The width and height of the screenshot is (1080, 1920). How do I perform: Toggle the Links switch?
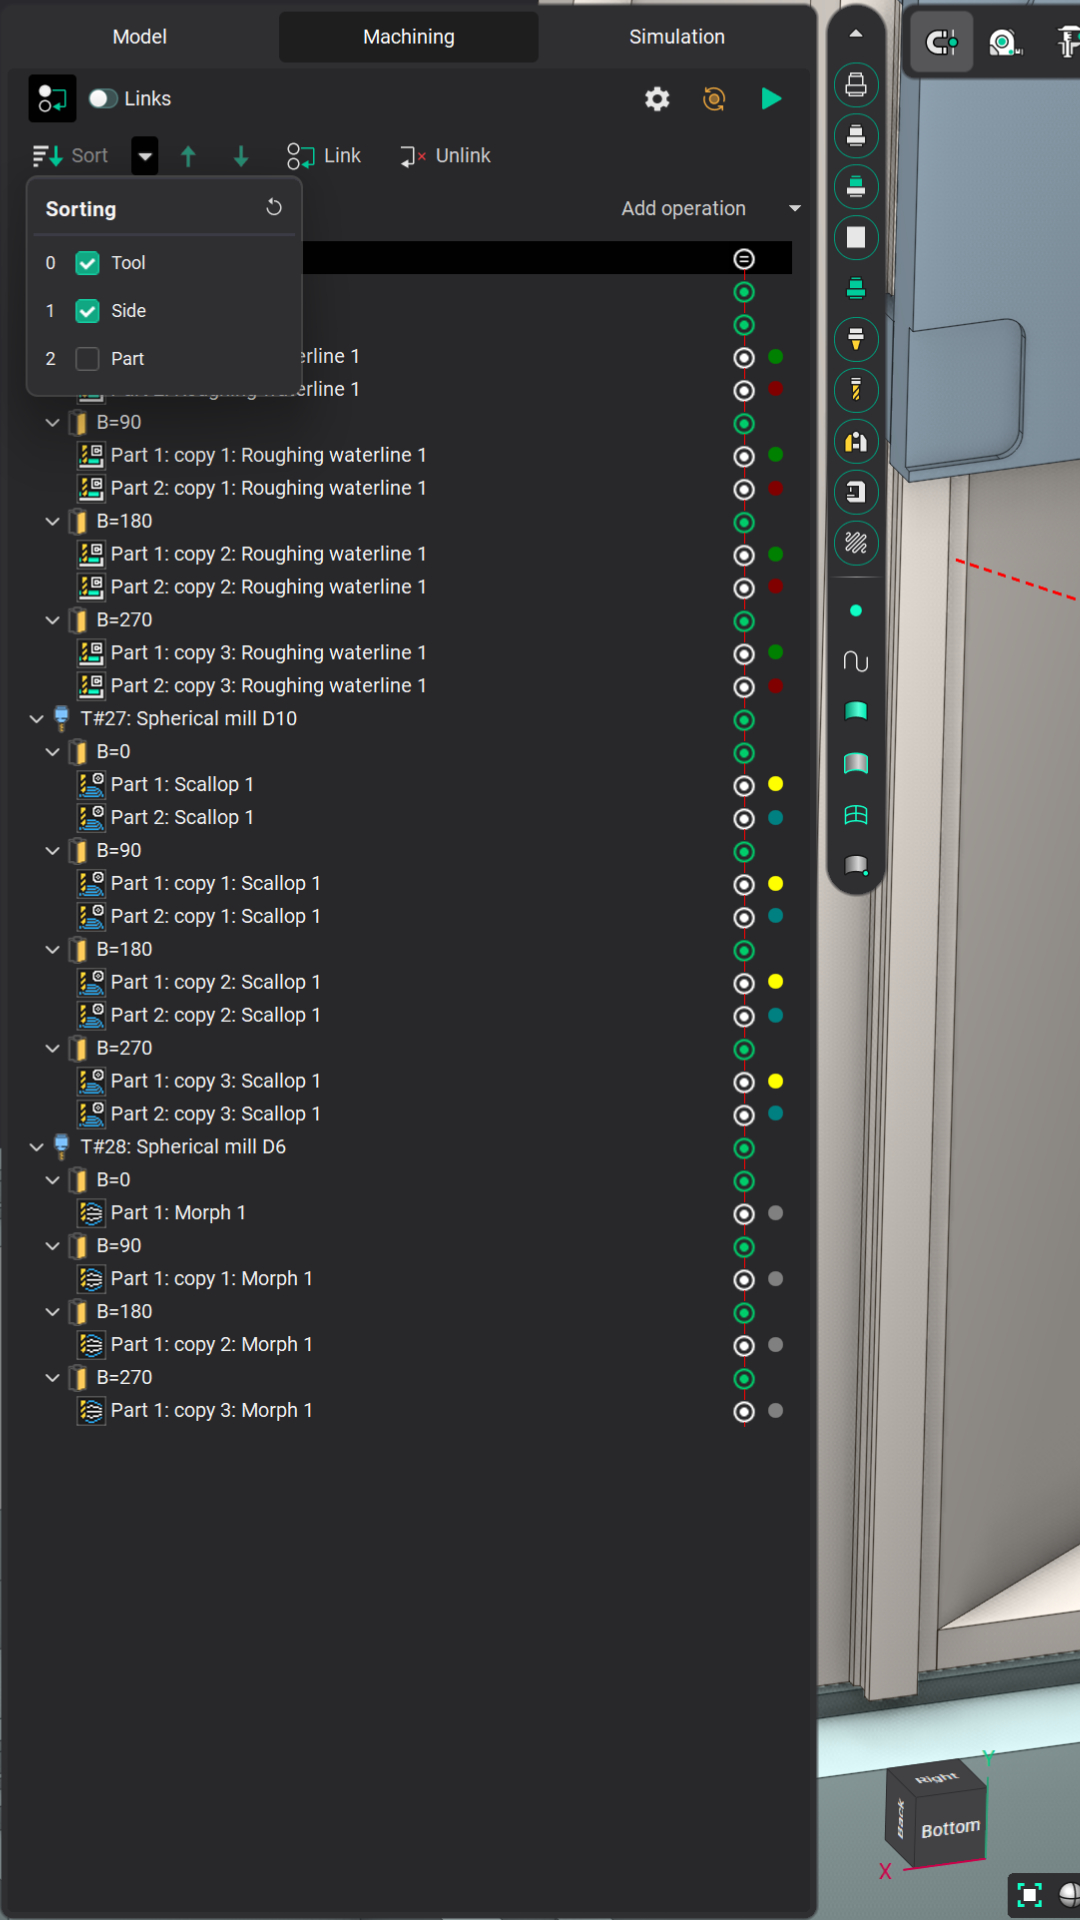pos(103,98)
